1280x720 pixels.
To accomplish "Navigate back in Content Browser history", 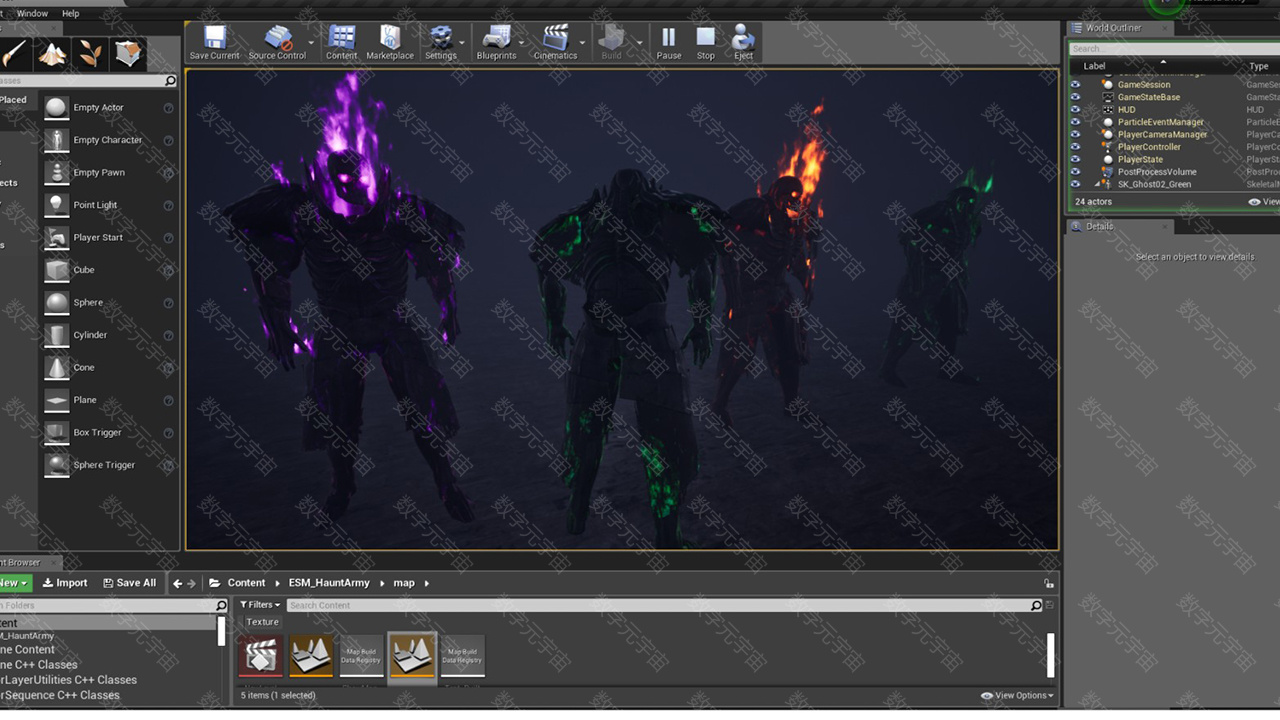I will pyautogui.click(x=177, y=583).
